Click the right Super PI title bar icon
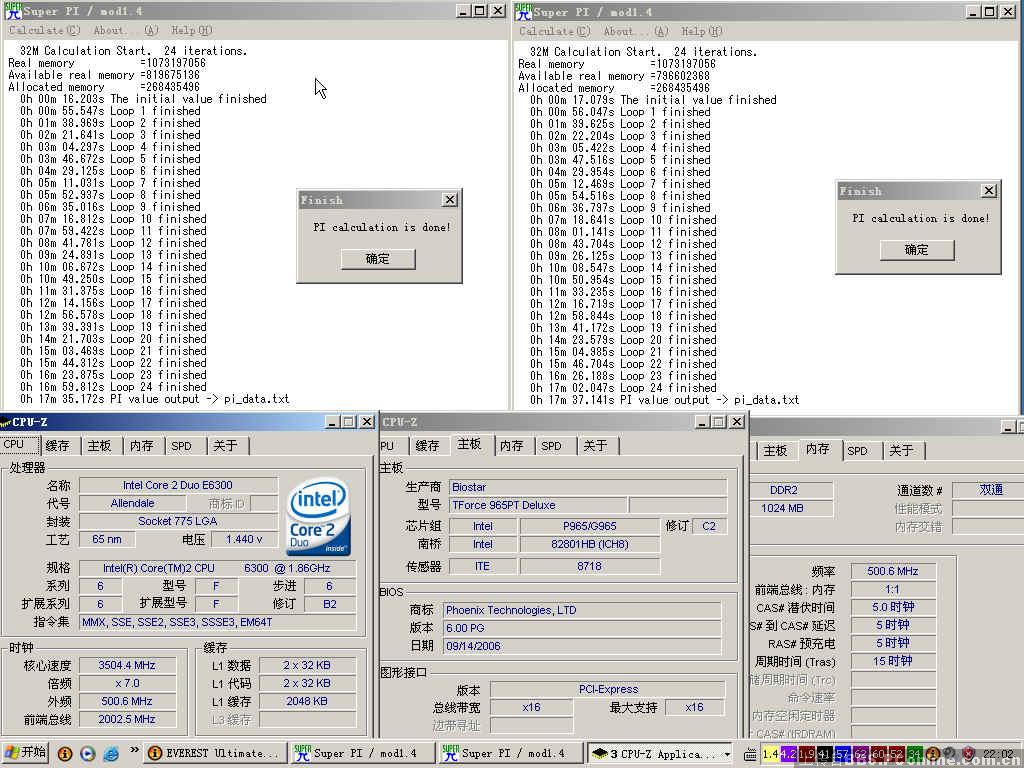This screenshot has width=1024, height=768. pos(524,11)
